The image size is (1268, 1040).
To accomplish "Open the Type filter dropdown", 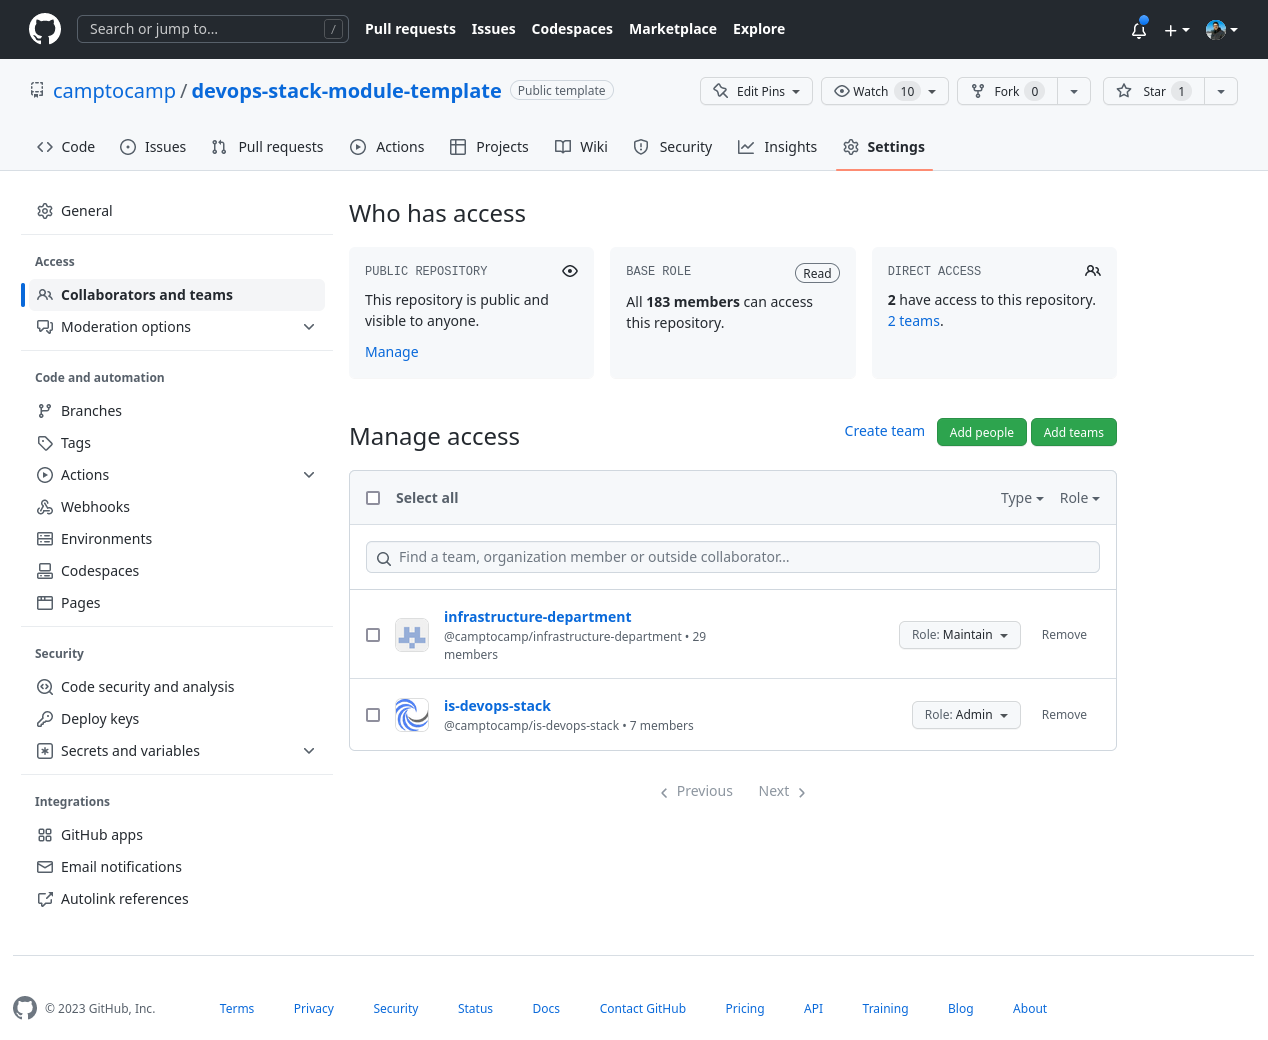I will (1022, 498).
